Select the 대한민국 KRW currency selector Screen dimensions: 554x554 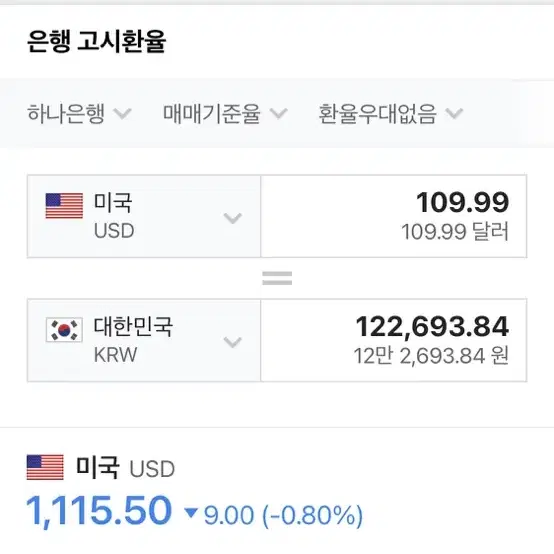[x=144, y=340]
